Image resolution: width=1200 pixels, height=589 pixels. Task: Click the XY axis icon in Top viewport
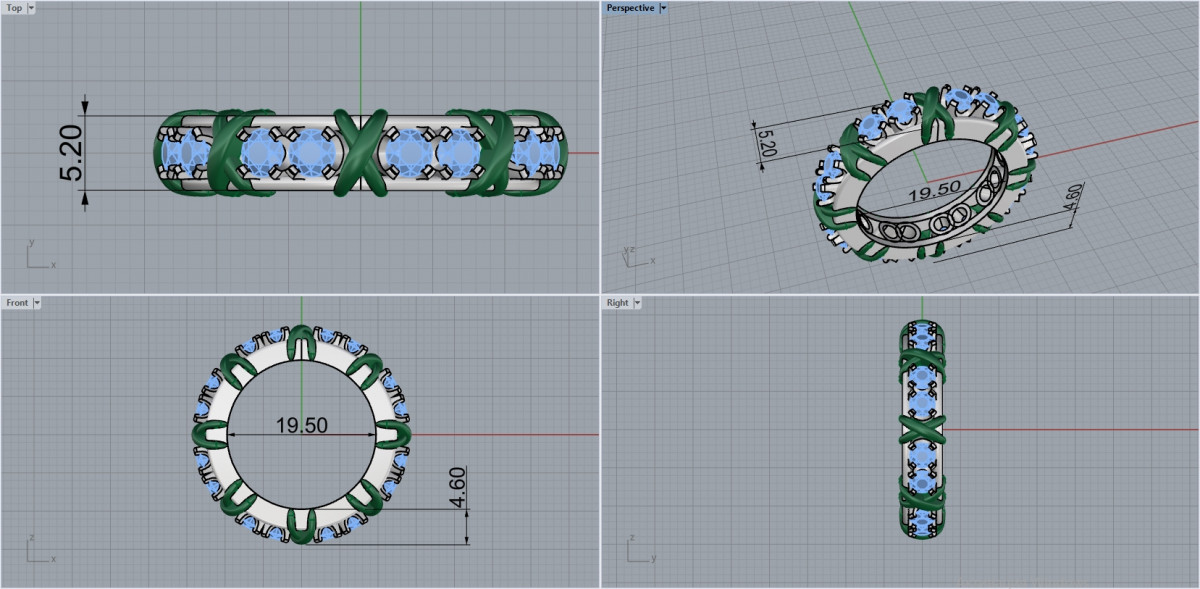click(x=40, y=256)
